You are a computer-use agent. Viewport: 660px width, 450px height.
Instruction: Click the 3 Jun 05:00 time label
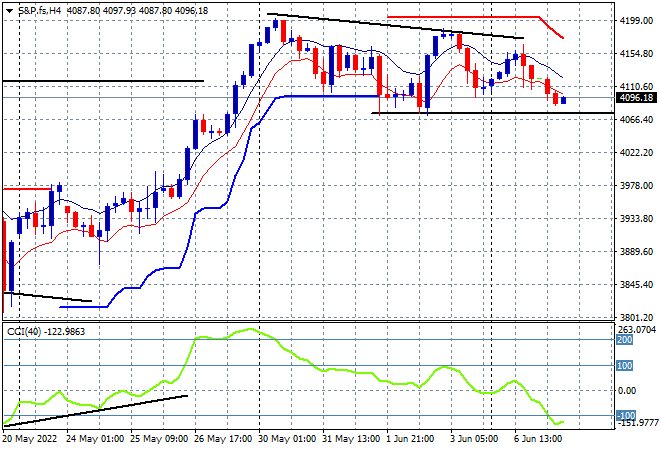pos(474,439)
